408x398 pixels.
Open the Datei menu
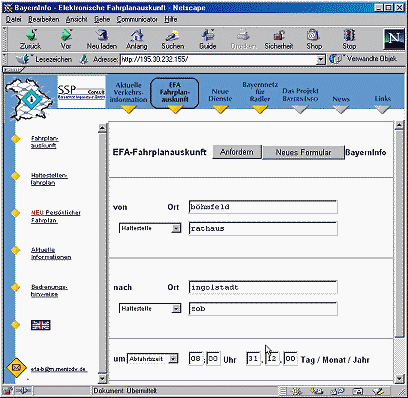(x=14, y=19)
